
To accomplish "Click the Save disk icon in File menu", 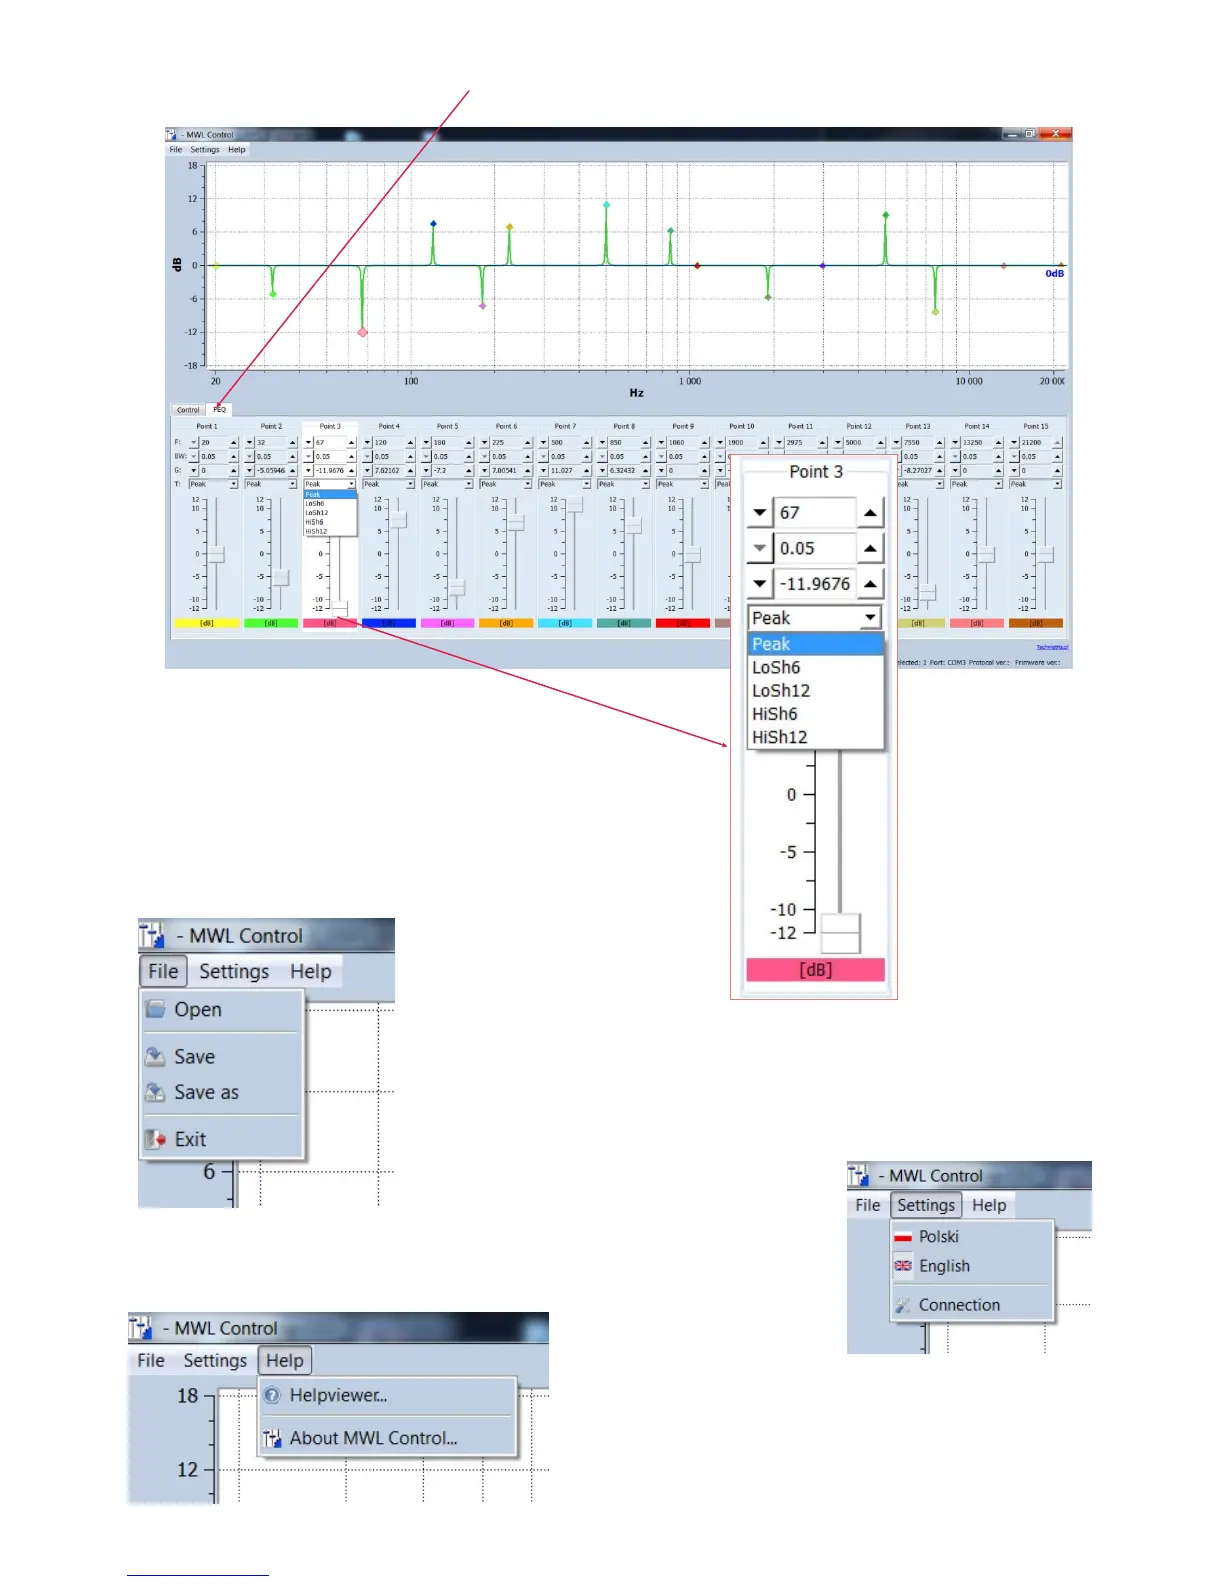I will pyautogui.click(x=155, y=1056).
